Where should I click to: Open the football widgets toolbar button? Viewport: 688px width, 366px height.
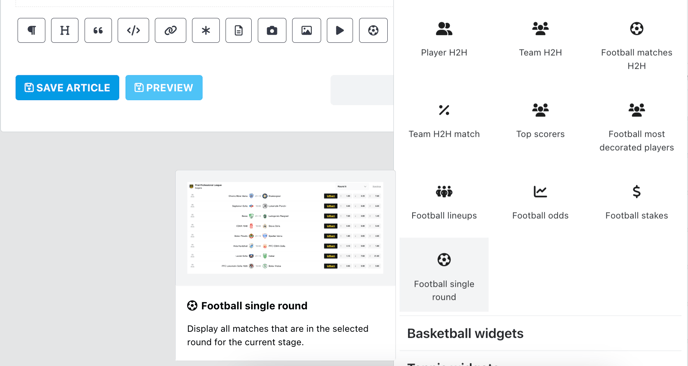click(x=373, y=30)
